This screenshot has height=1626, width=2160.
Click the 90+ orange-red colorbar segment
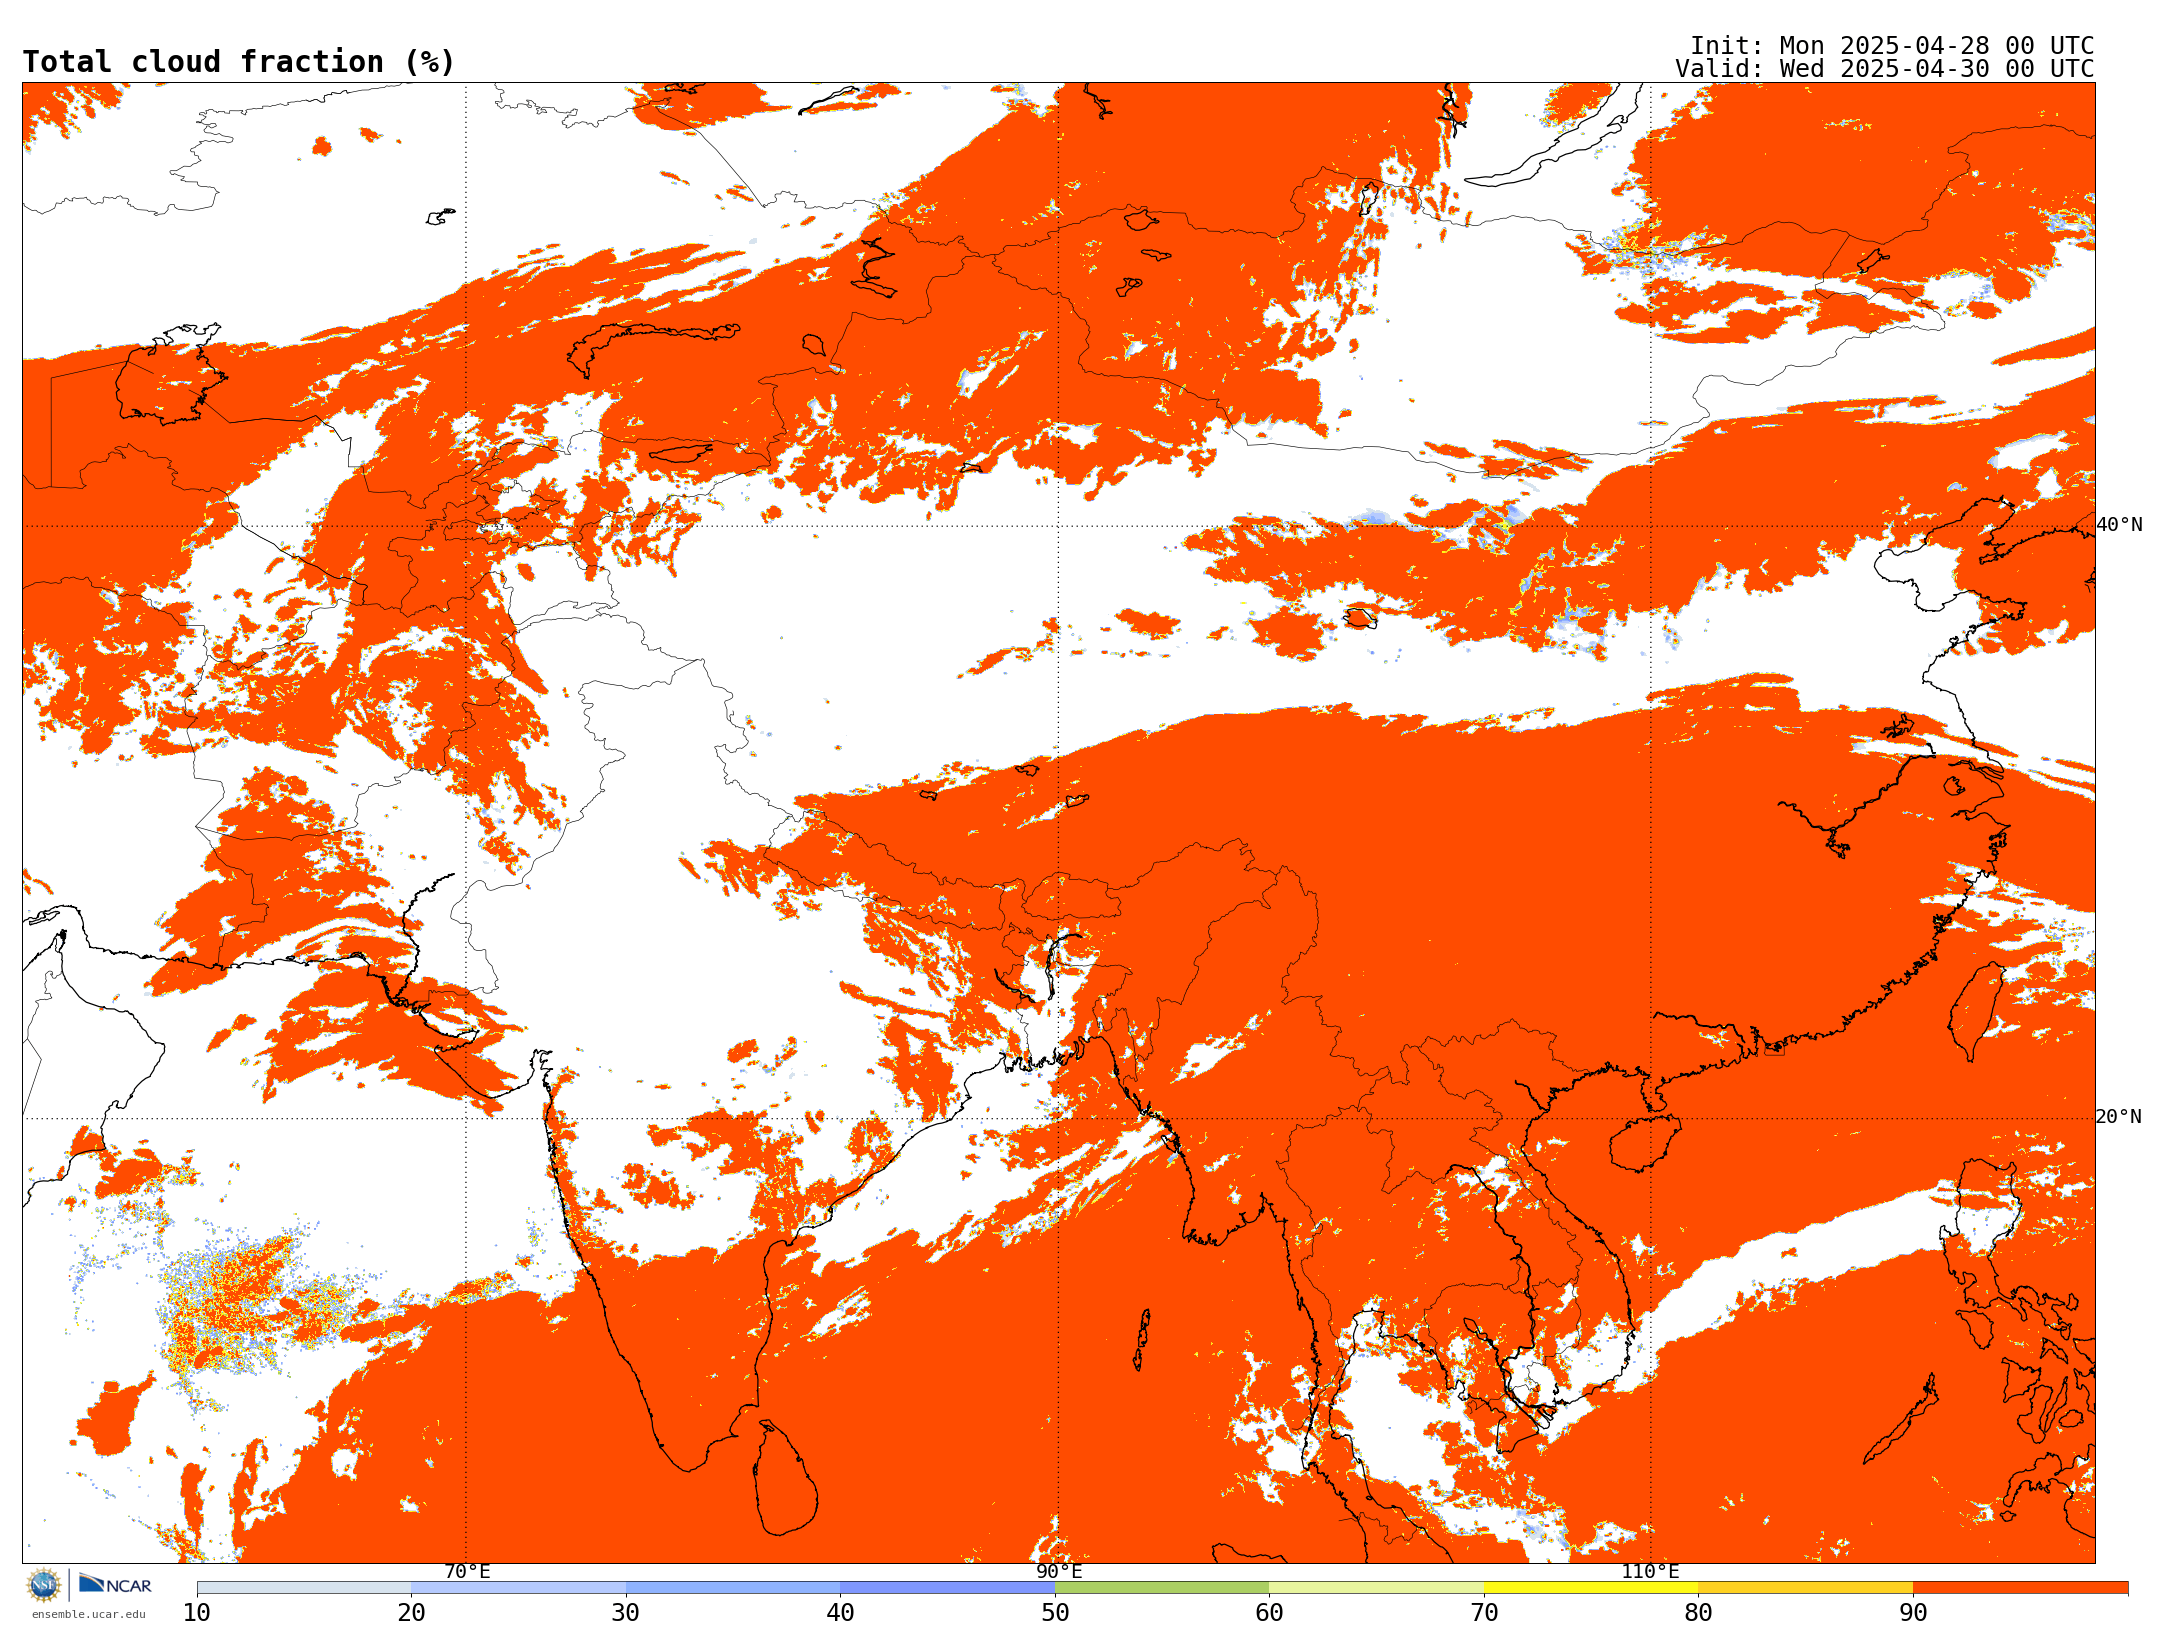[2020, 1588]
